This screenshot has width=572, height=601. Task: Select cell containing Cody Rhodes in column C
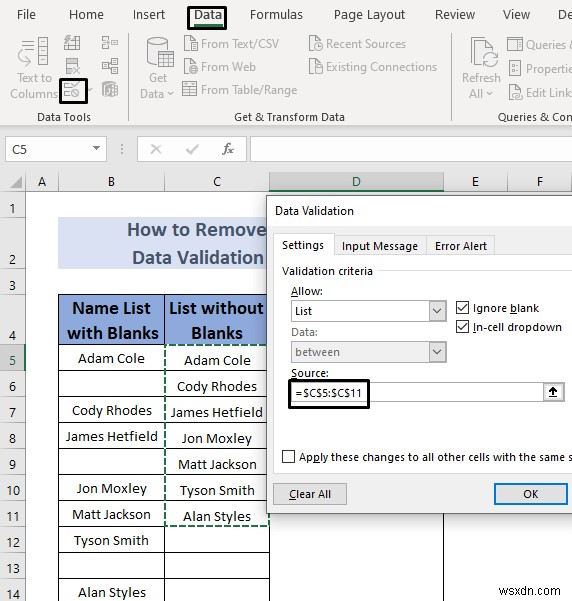[217, 384]
